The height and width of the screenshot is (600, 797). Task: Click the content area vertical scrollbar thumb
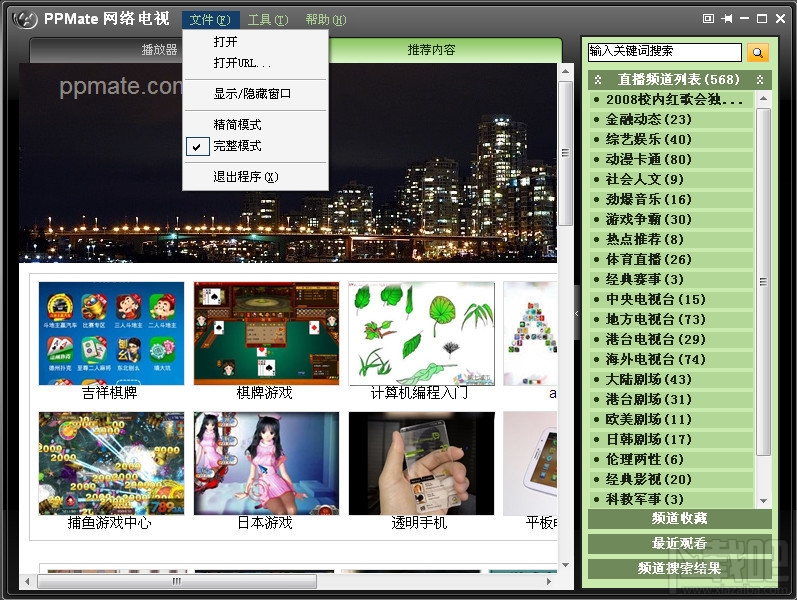pos(565,153)
